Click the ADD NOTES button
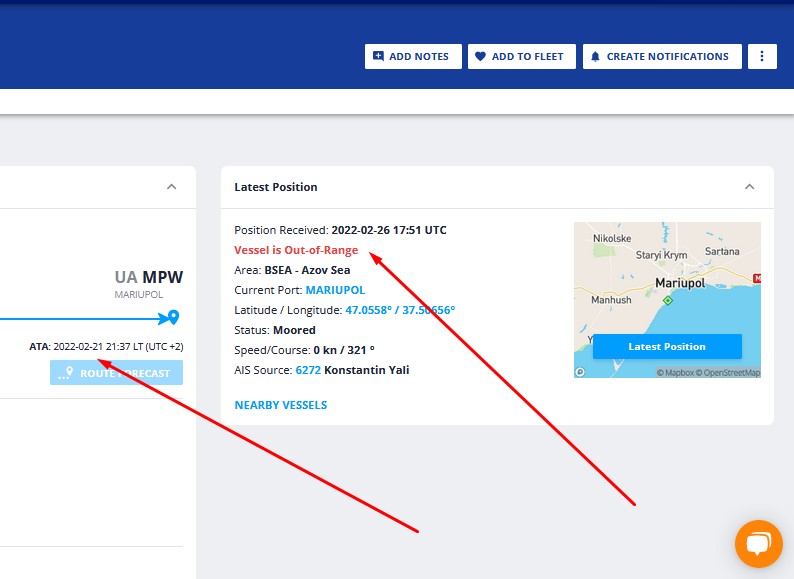This screenshot has height=579, width=794. (x=413, y=56)
